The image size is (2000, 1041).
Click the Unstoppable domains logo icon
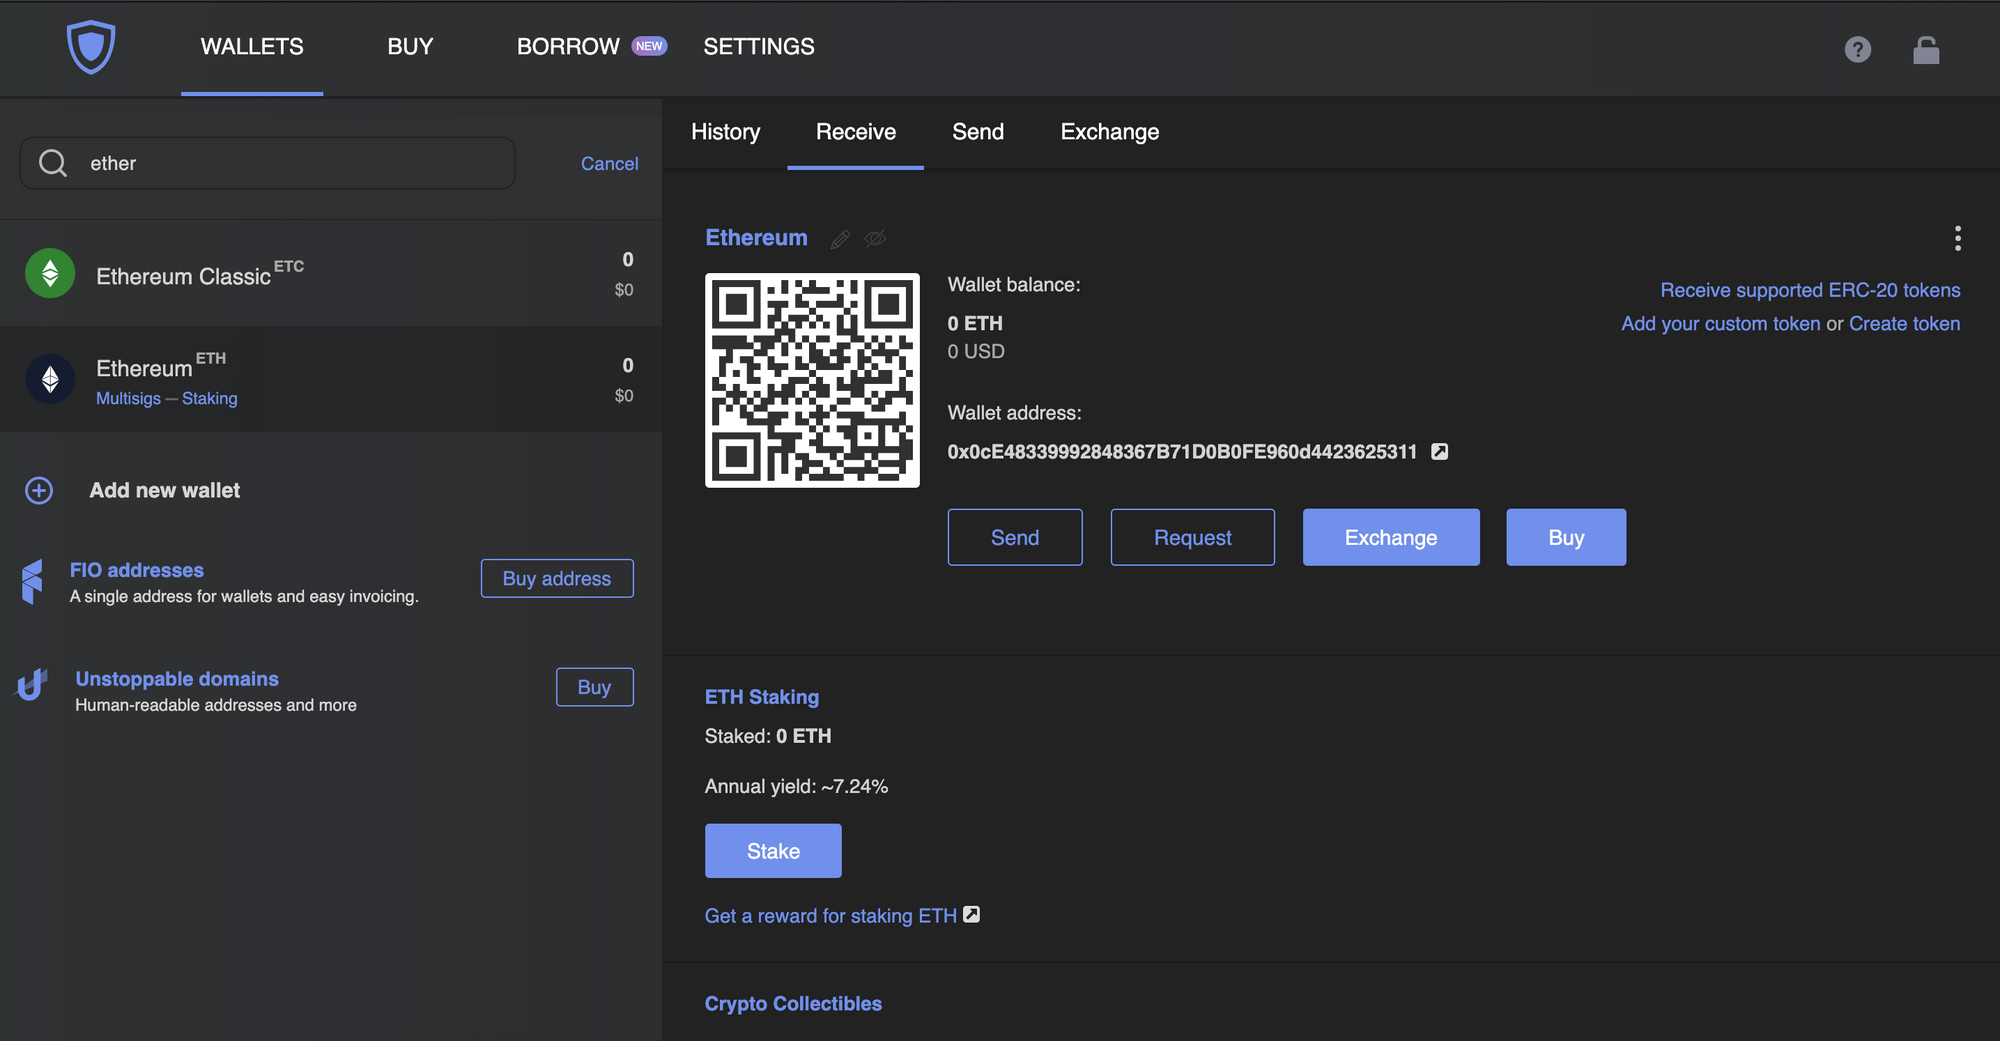[32, 686]
